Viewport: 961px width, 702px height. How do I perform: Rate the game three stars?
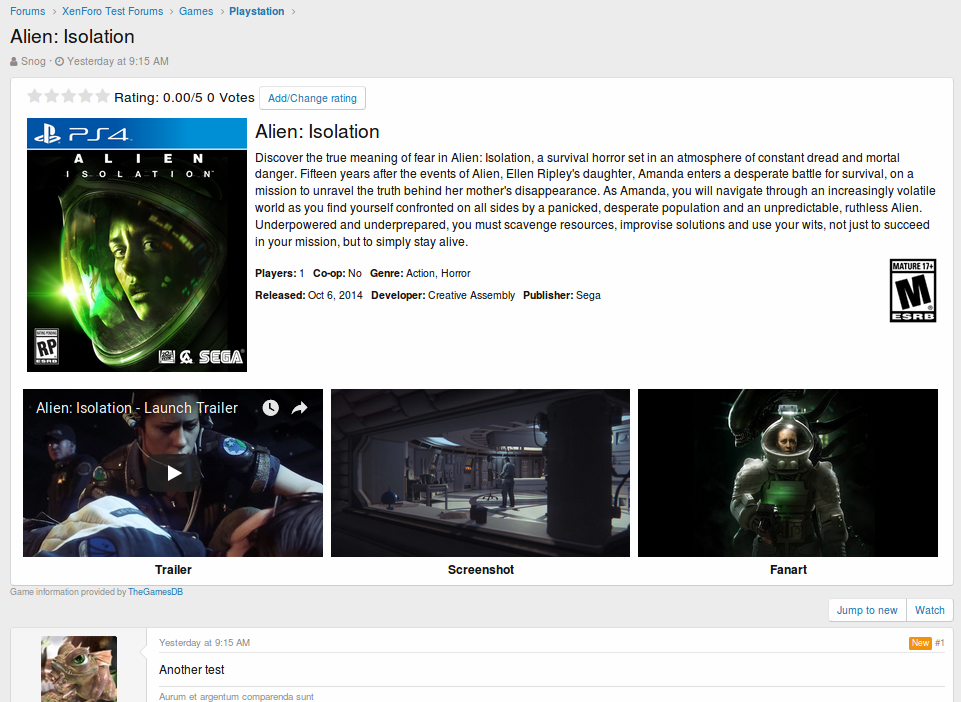pyautogui.click(x=69, y=96)
